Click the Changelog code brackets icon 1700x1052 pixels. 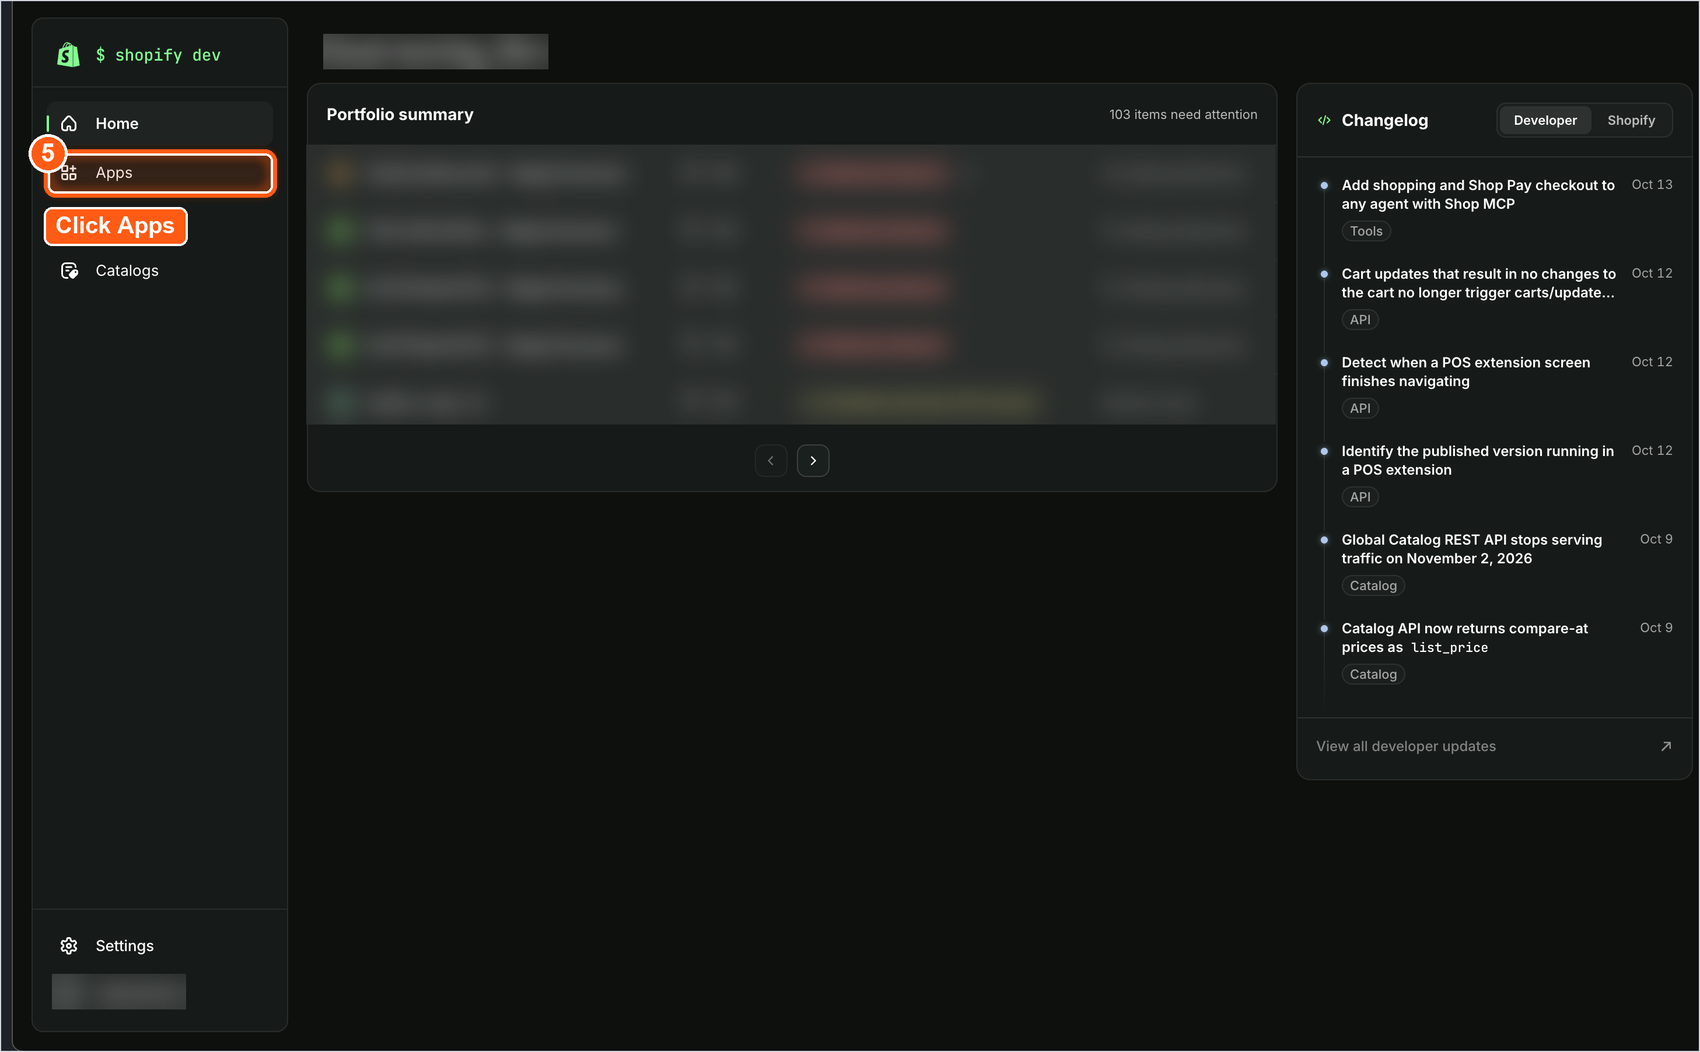(1324, 120)
